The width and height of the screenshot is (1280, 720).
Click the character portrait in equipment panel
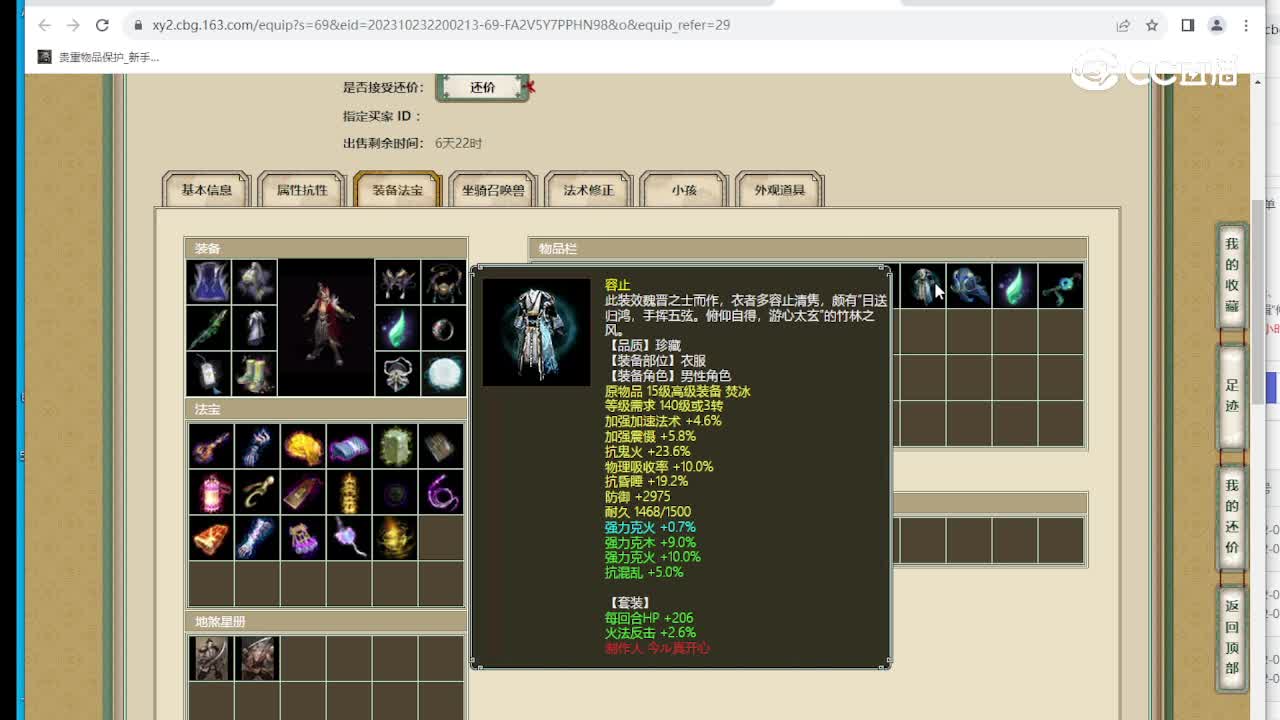point(326,328)
